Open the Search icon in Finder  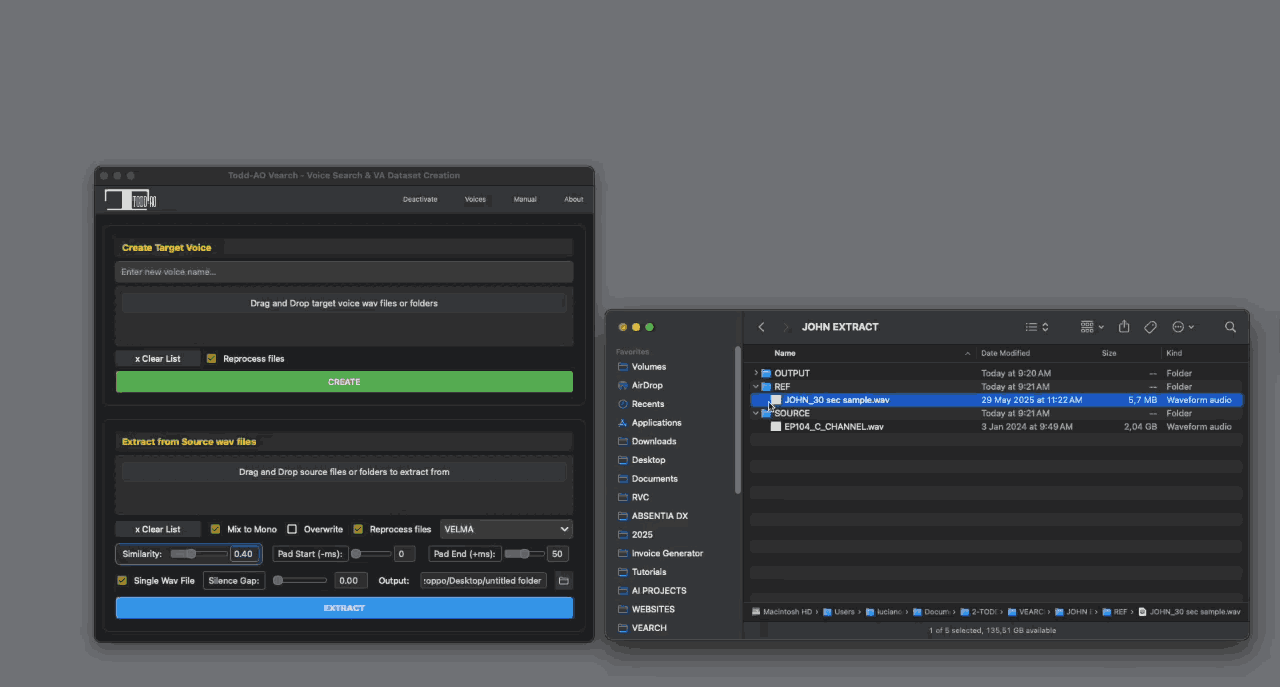click(x=1230, y=326)
